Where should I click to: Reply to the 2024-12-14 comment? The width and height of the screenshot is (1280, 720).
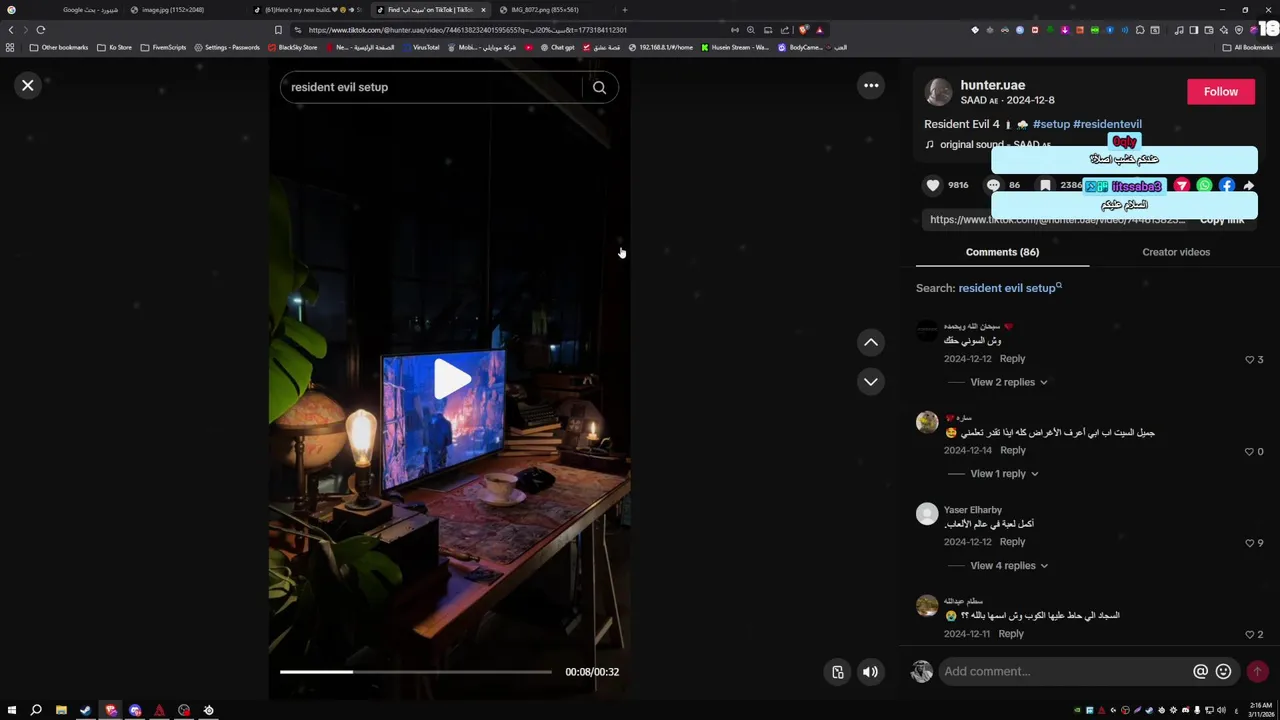[1012, 451]
